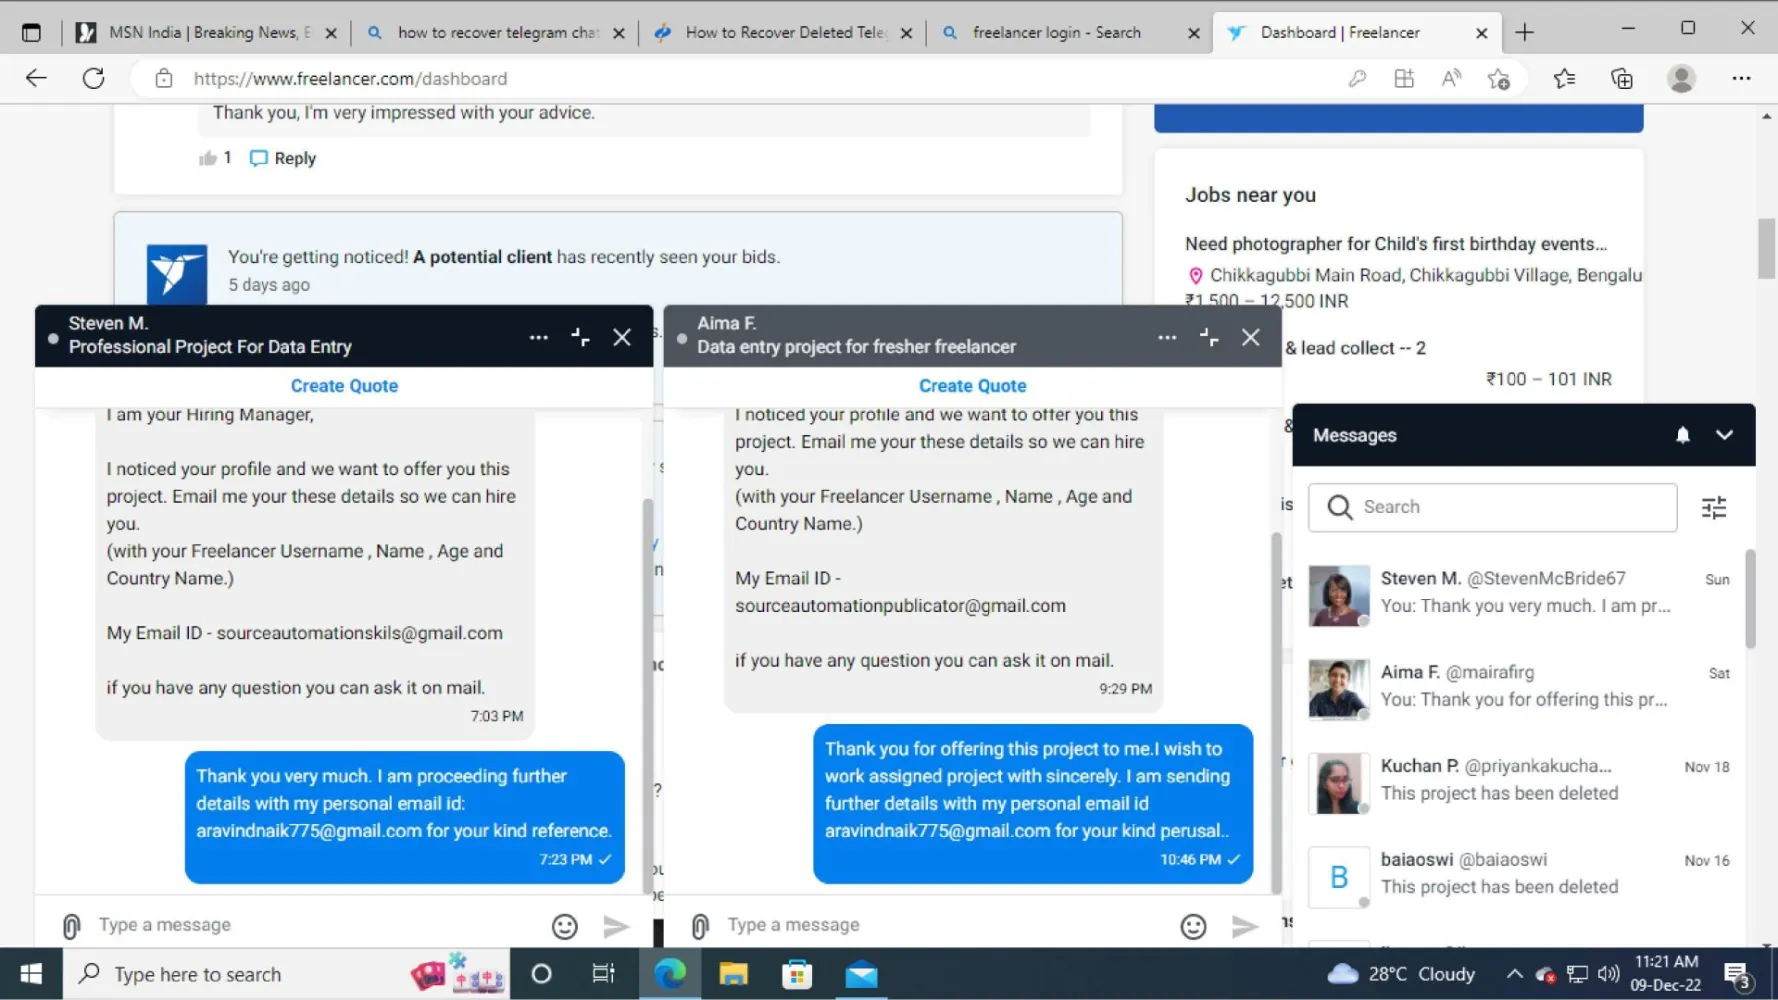Screen dimensions: 1778x1000
Task: Click send arrow in Steven M. chat
Action: pos(616,926)
